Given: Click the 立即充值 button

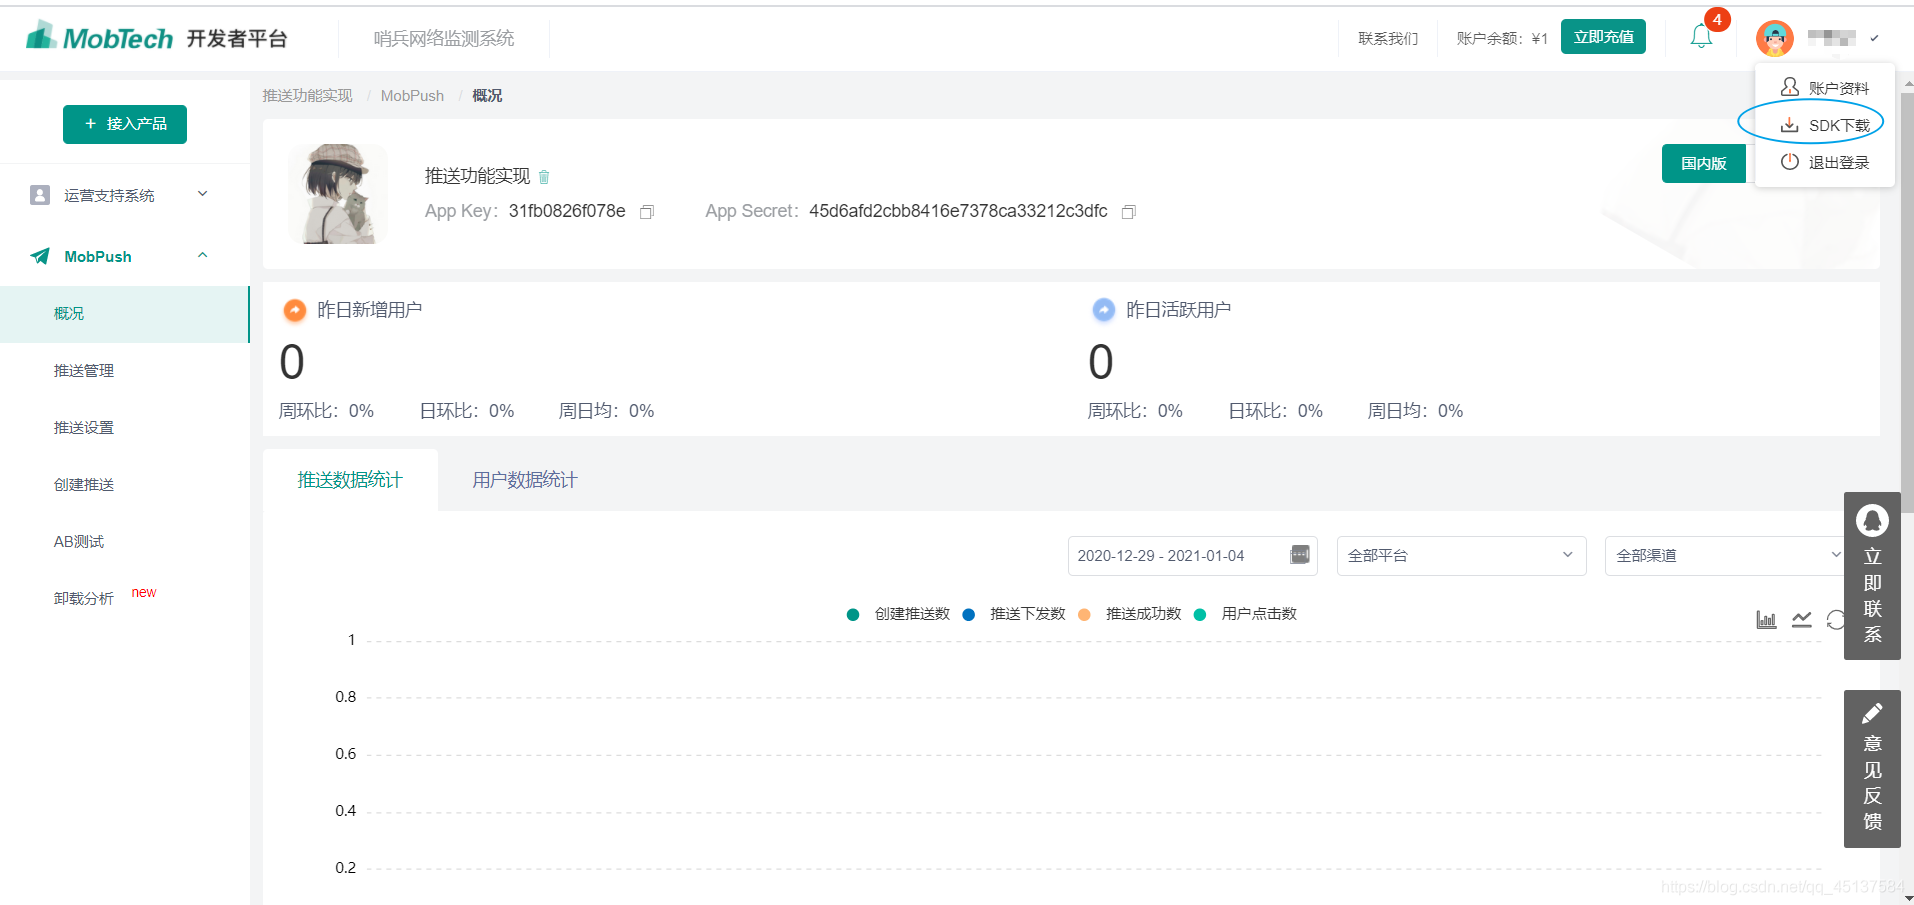Looking at the screenshot, I should point(1603,37).
